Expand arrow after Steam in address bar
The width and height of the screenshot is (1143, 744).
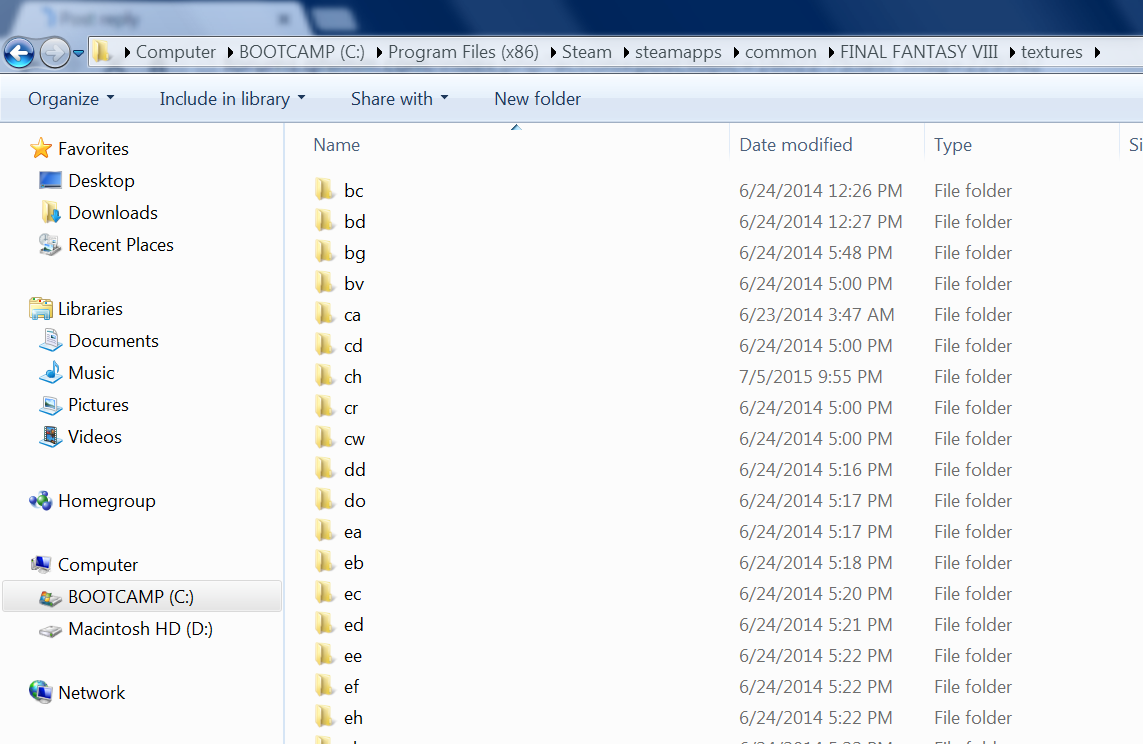(x=625, y=52)
